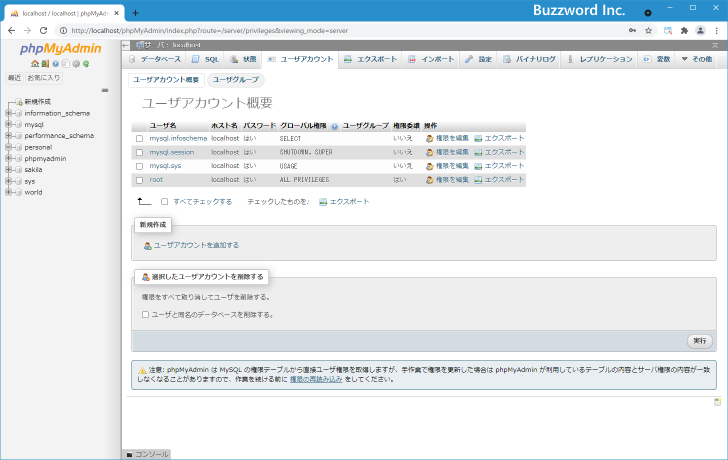
Task: Check the mysql.infoschema user checkbox
Action: 139,139
